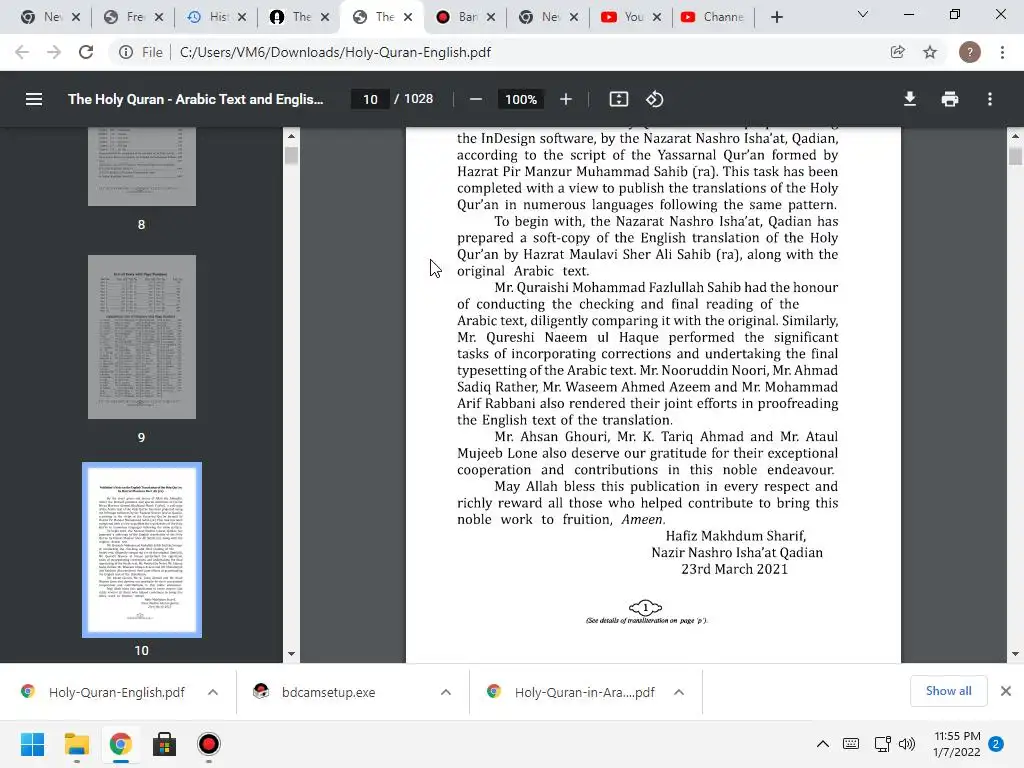The image size is (1024, 768).
Task: Select page 8 thumbnail
Action: pos(142,167)
